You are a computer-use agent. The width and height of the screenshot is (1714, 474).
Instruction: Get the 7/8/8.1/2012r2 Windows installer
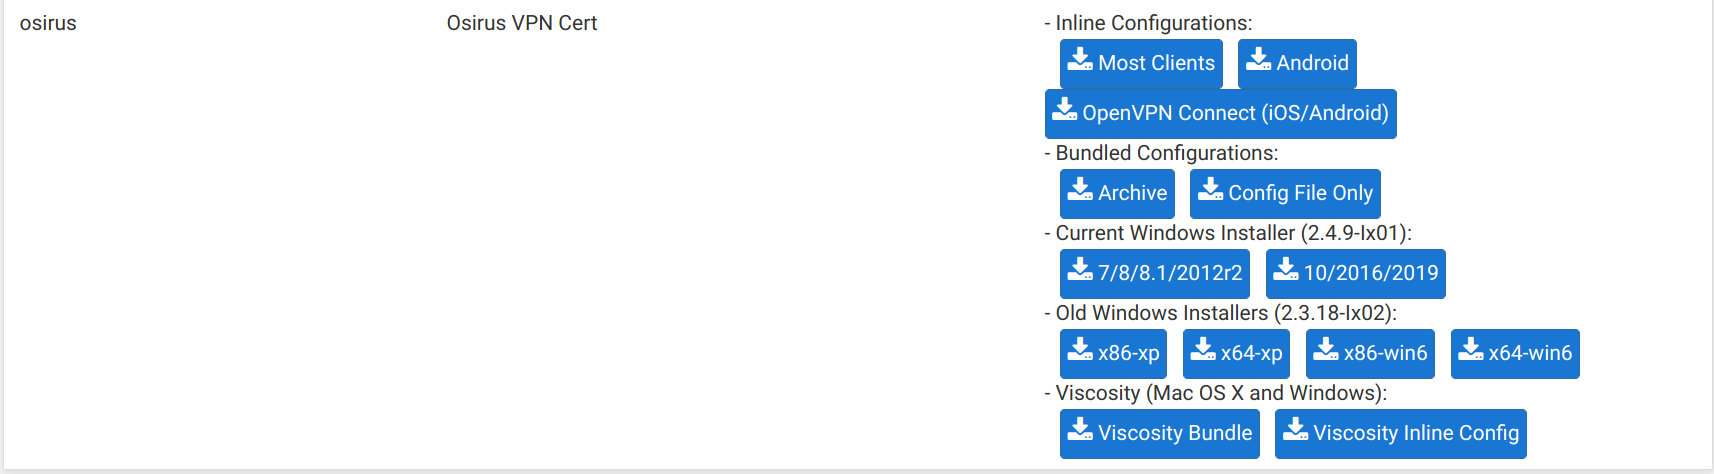[x=1155, y=274]
